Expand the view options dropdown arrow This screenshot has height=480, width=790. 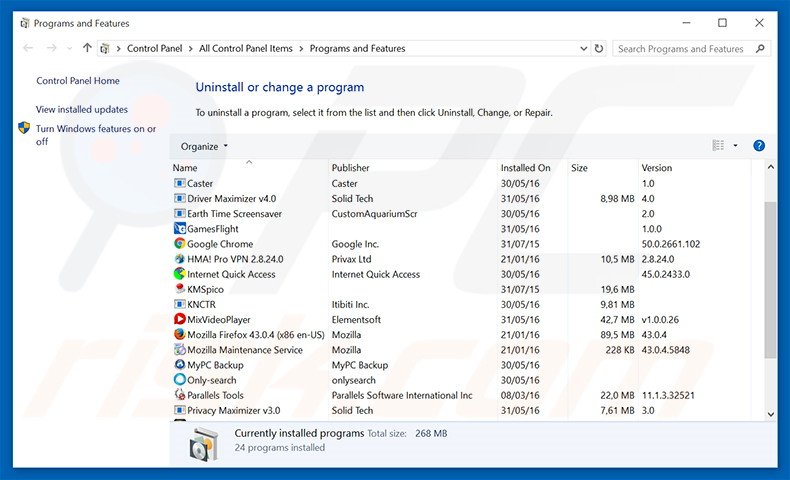coord(735,146)
